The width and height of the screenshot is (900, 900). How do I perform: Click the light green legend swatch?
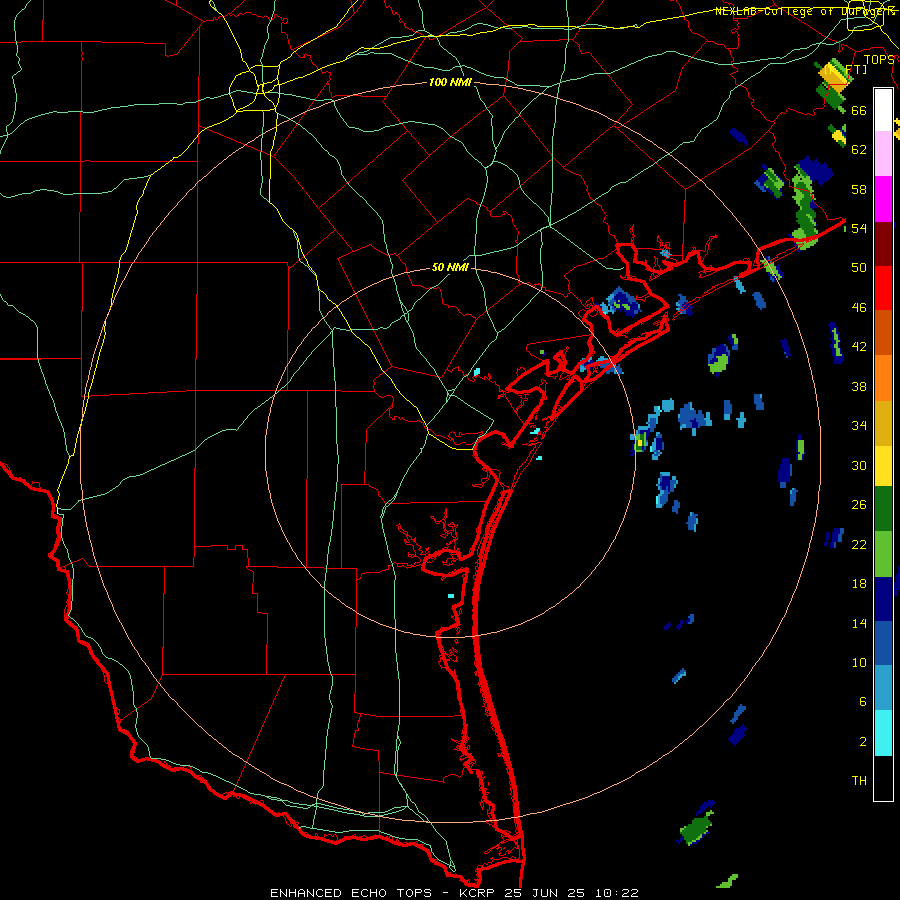point(883,554)
